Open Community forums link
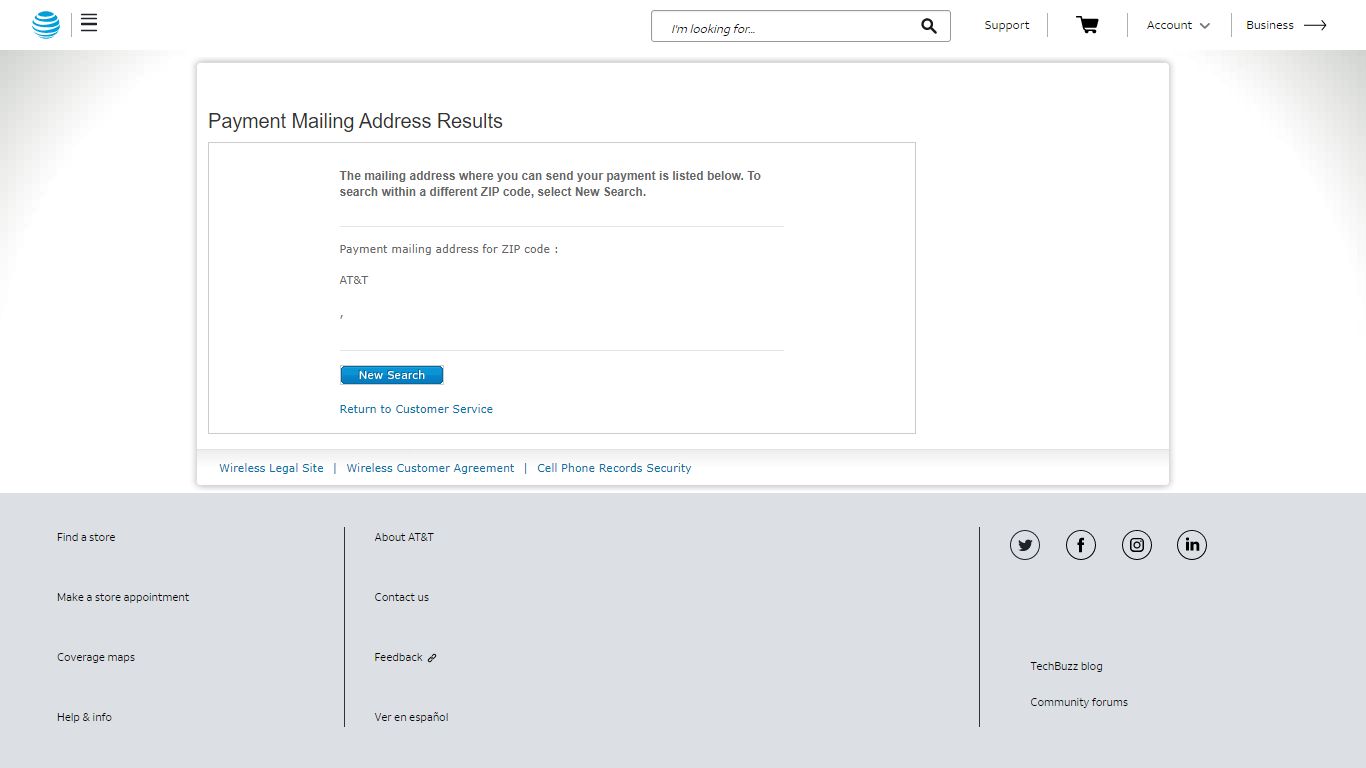 pos(1079,702)
